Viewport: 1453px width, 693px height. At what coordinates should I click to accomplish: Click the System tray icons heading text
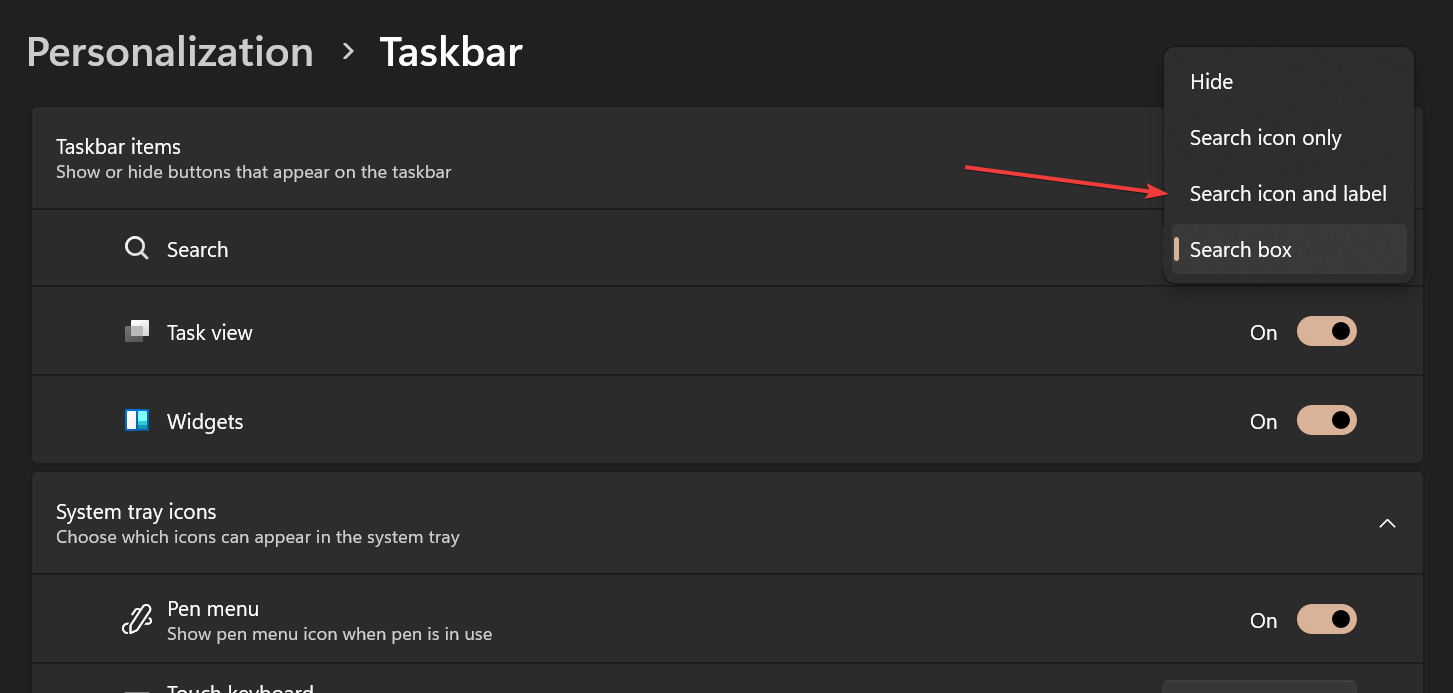pyautogui.click(x=136, y=512)
